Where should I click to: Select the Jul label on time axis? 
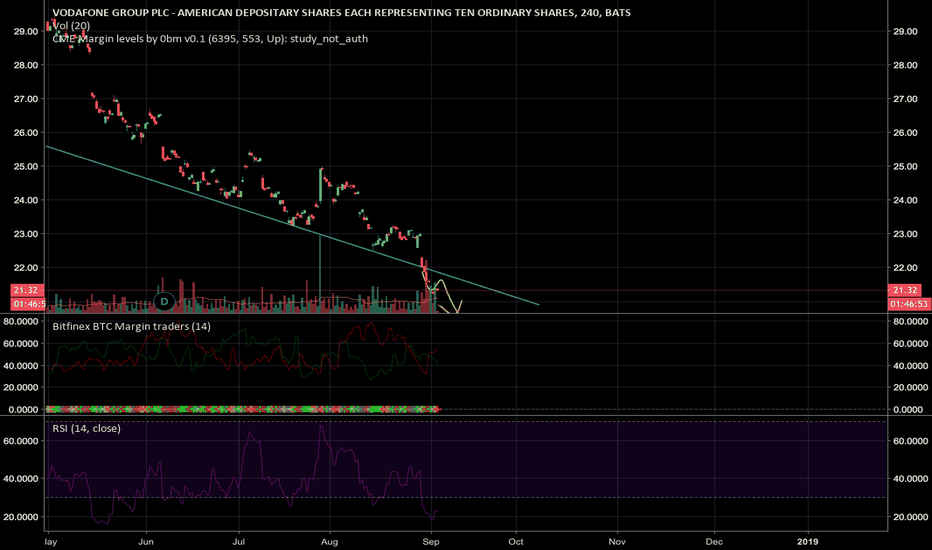tap(239, 542)
